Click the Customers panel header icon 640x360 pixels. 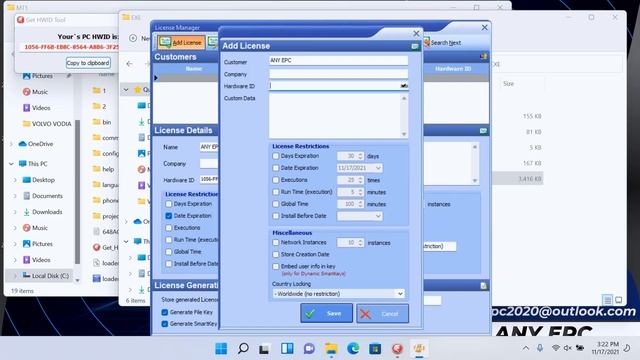[x=484, y=57]
